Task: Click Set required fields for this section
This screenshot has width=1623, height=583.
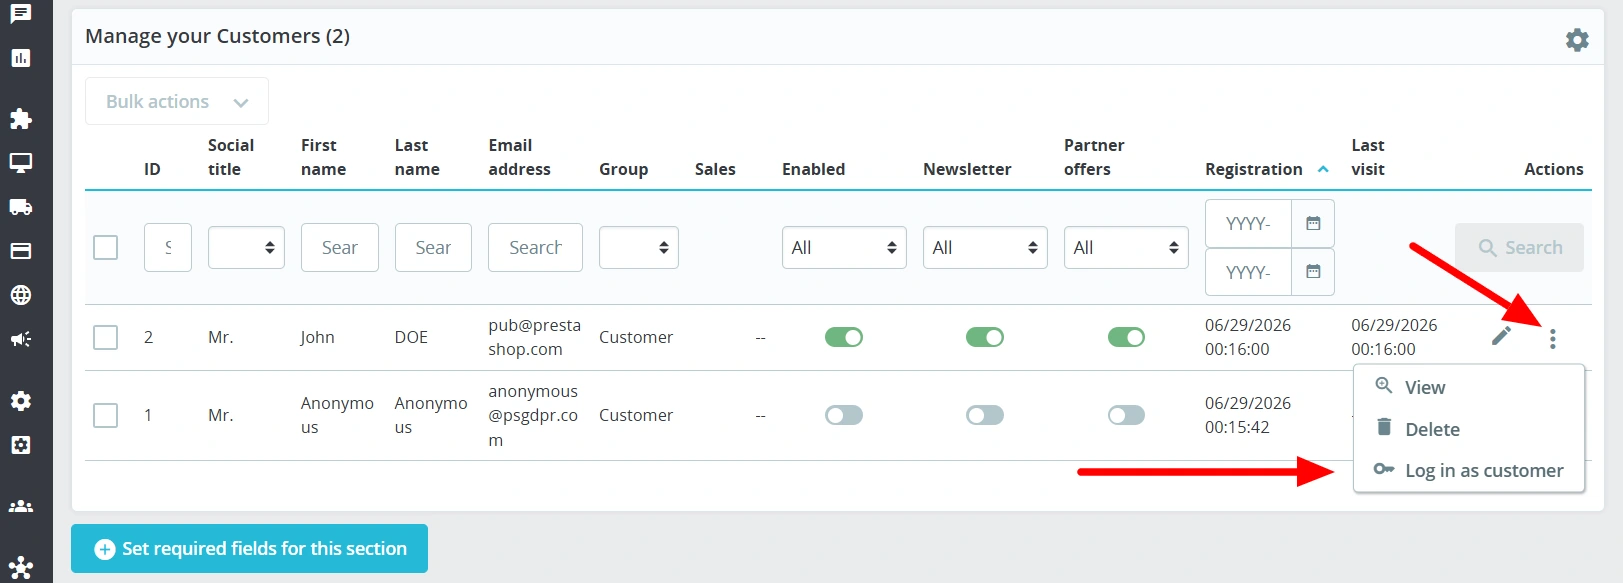Action: 249,548
